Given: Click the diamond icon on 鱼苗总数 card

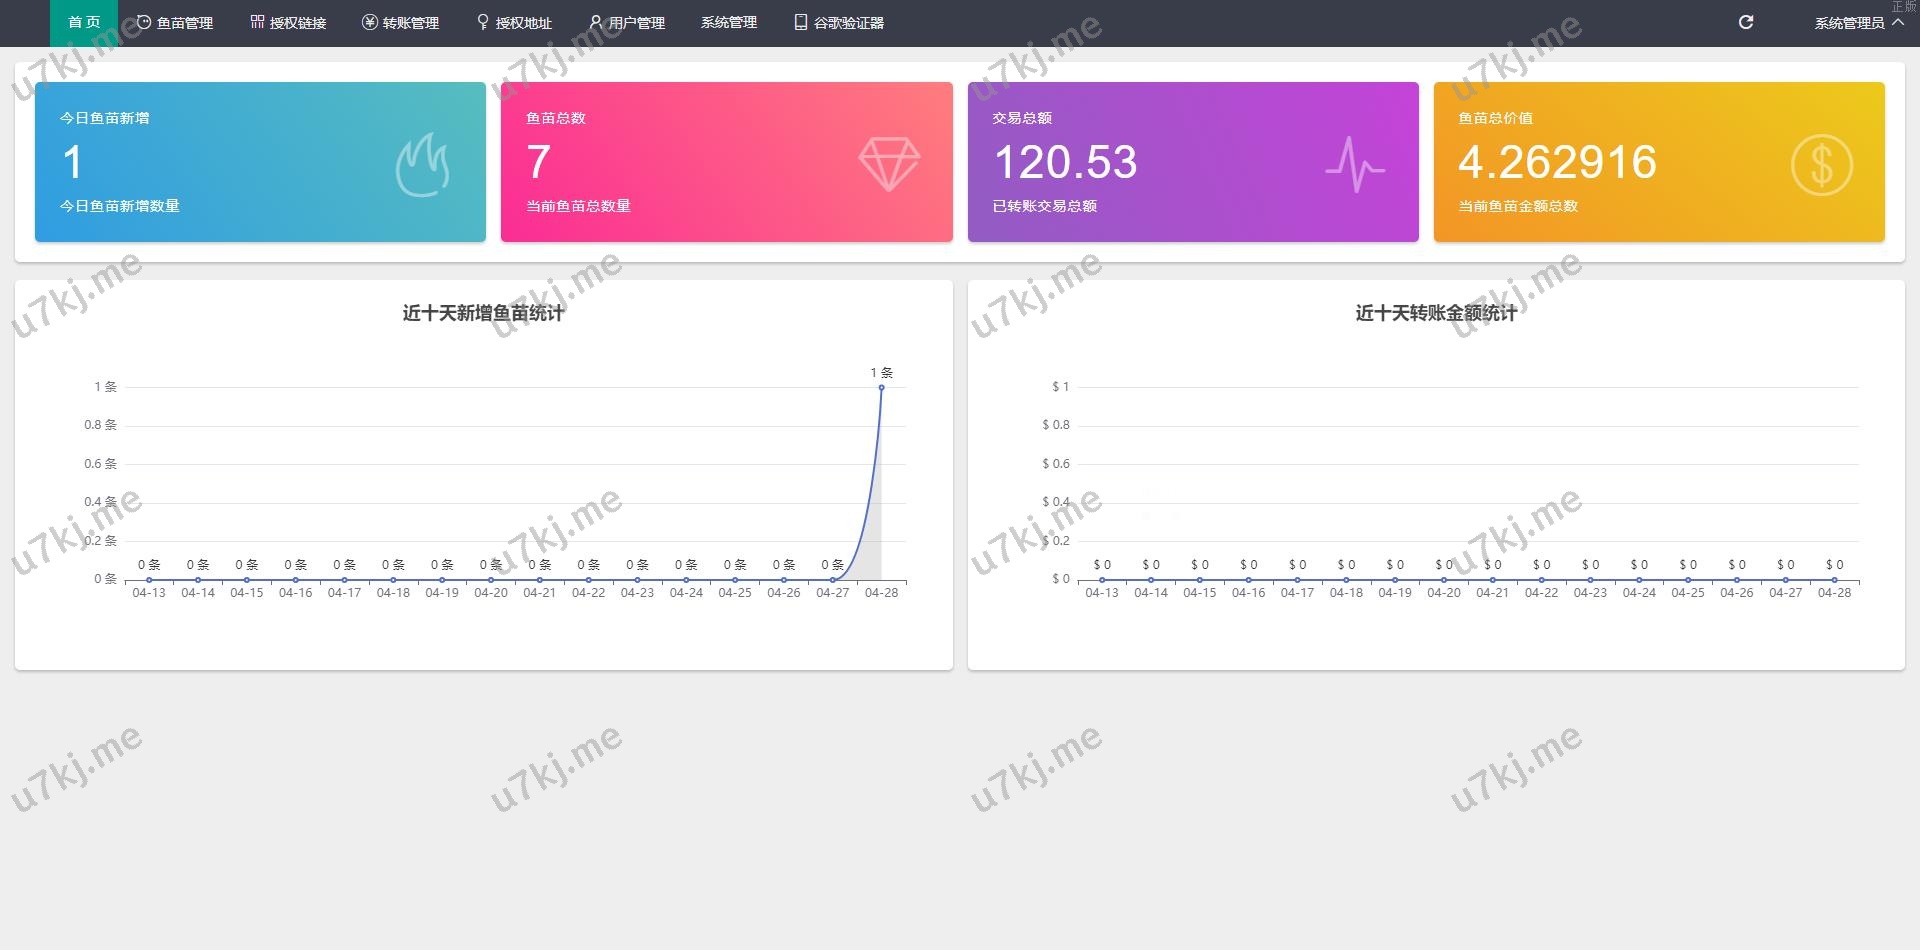Looking at the screenshot, I should pyautogui.click(x=889, y=164).
